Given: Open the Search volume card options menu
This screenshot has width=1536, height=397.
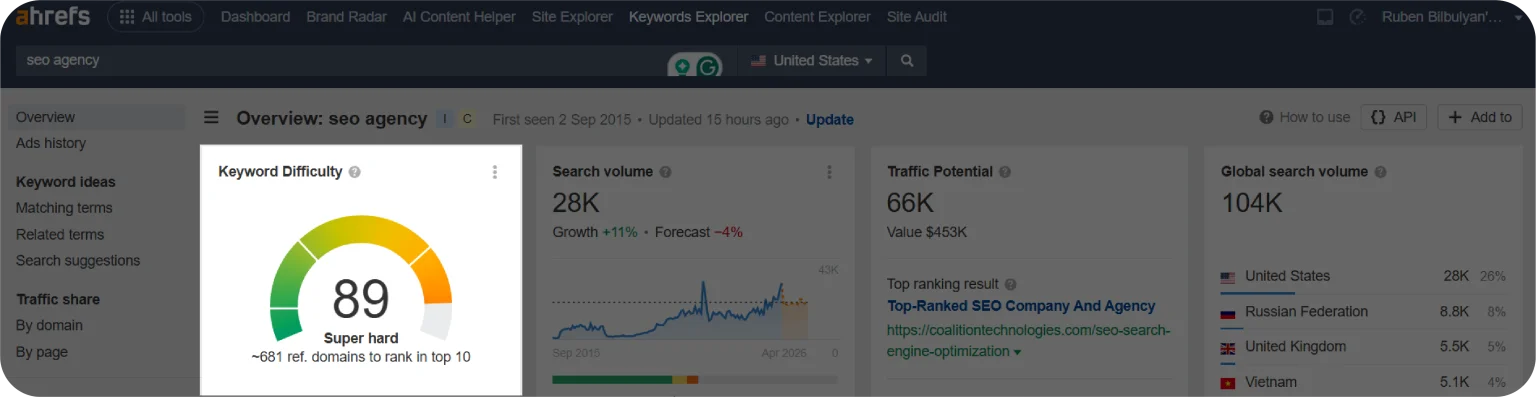Looking at the screenshot, I should tap(829, 172).
